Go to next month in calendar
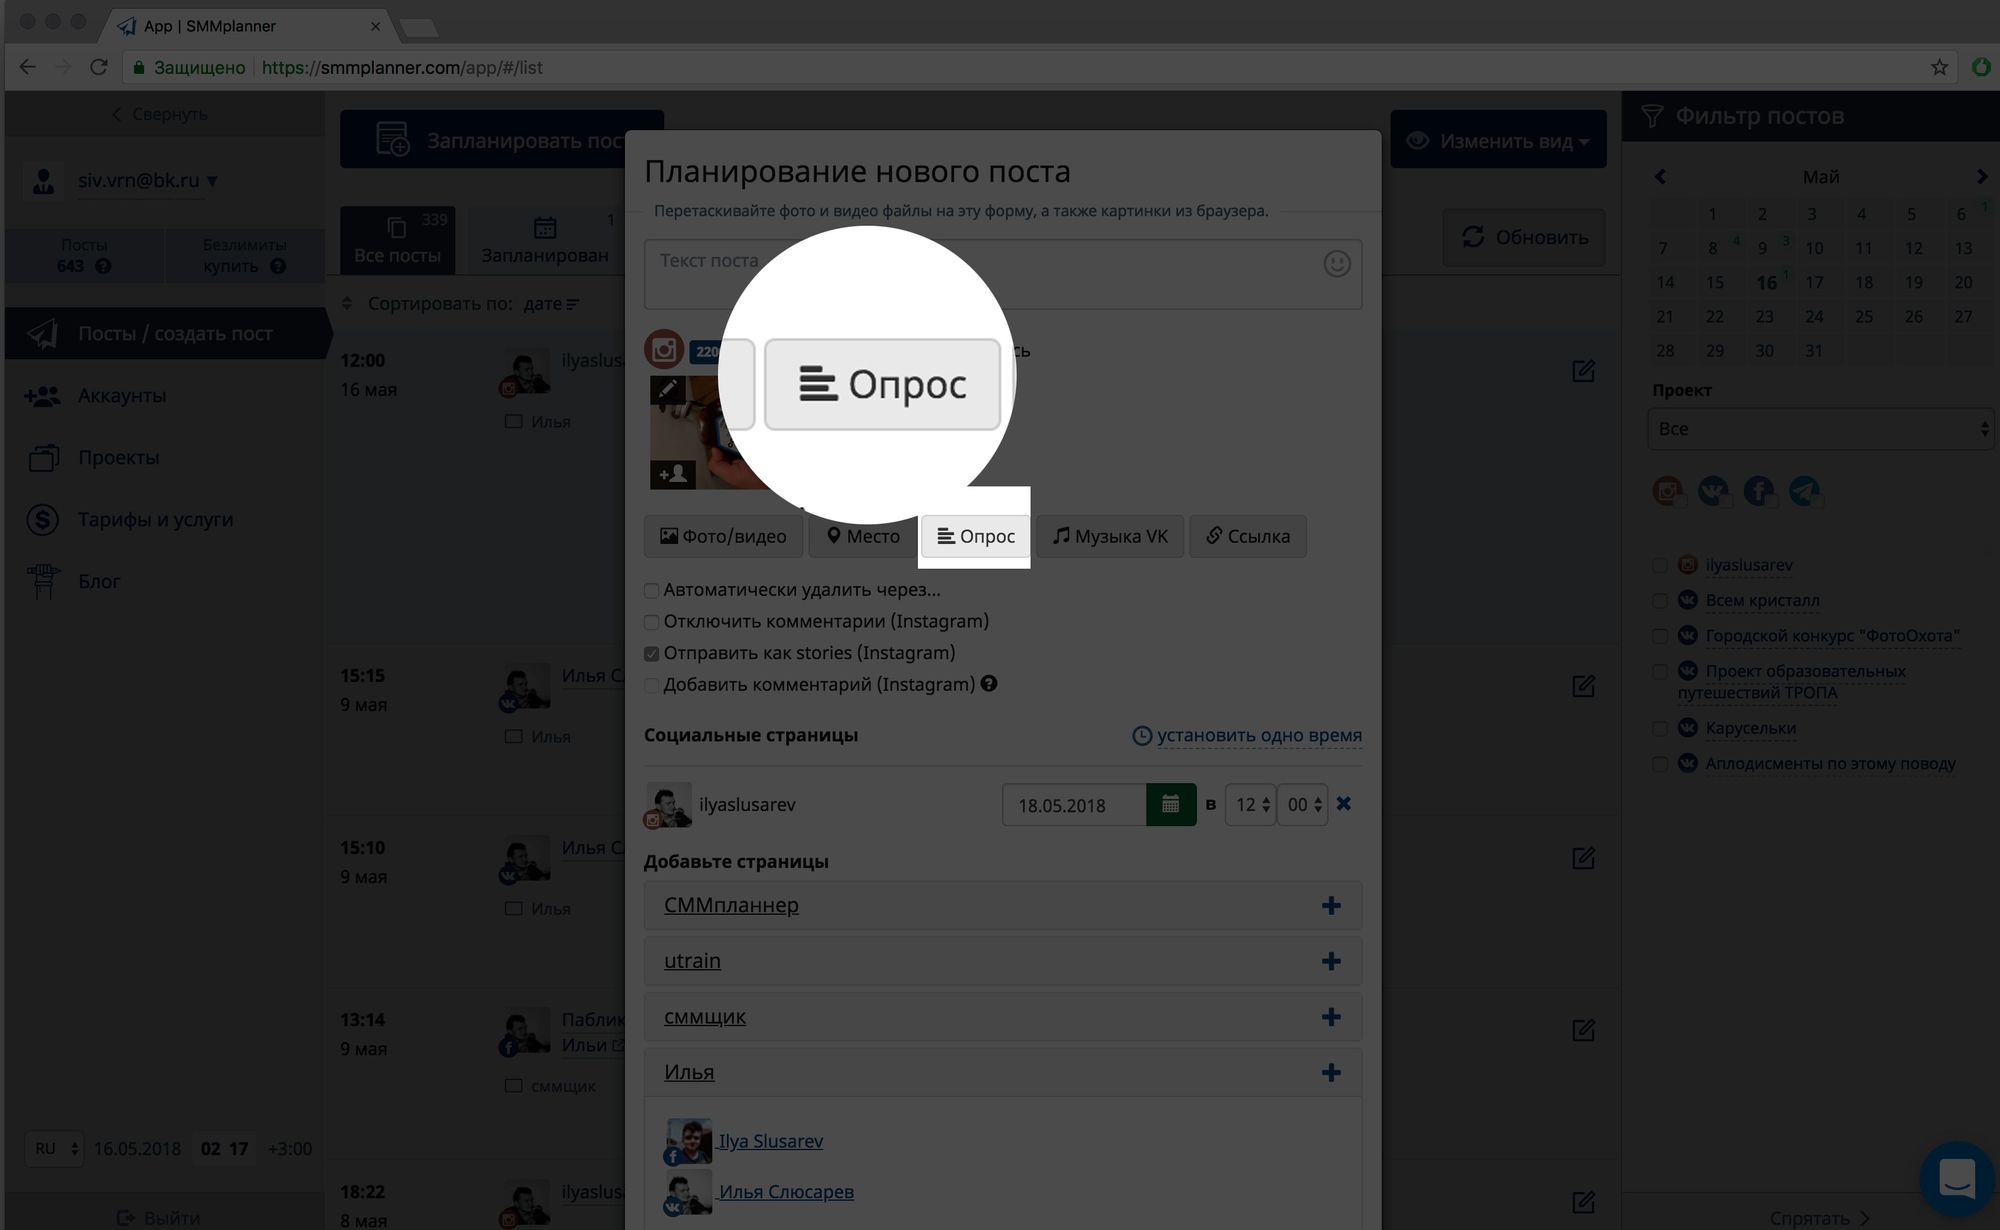The width and height of the screenshot is (2000, 1230). click(1981, 177)
